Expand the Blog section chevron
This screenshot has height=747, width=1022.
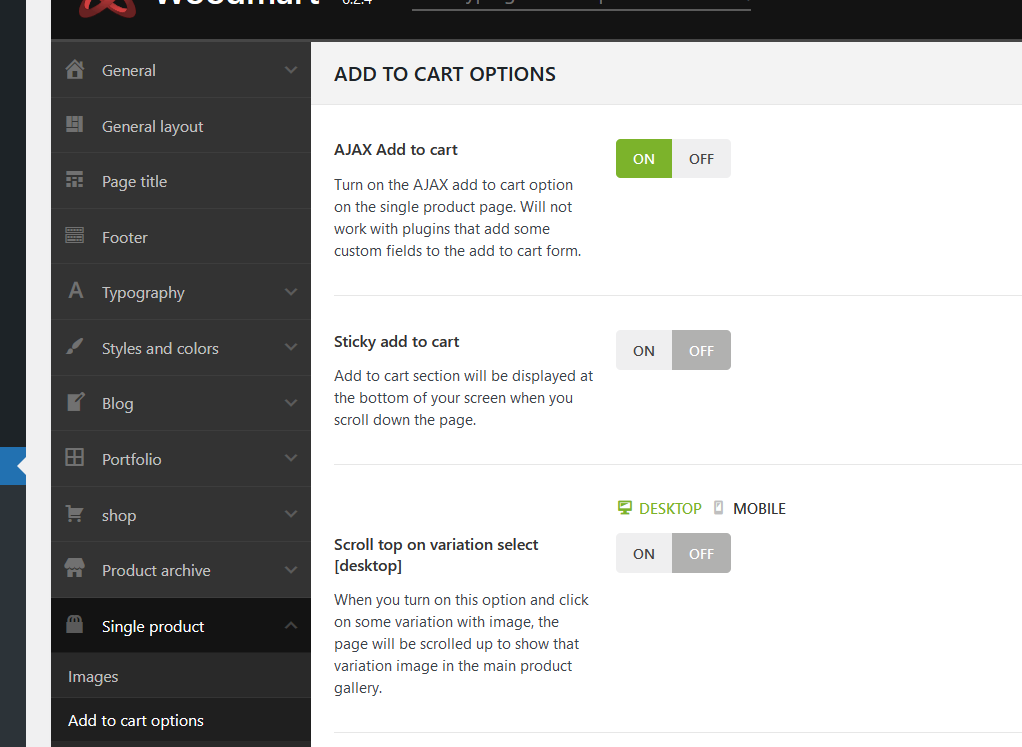291,403
